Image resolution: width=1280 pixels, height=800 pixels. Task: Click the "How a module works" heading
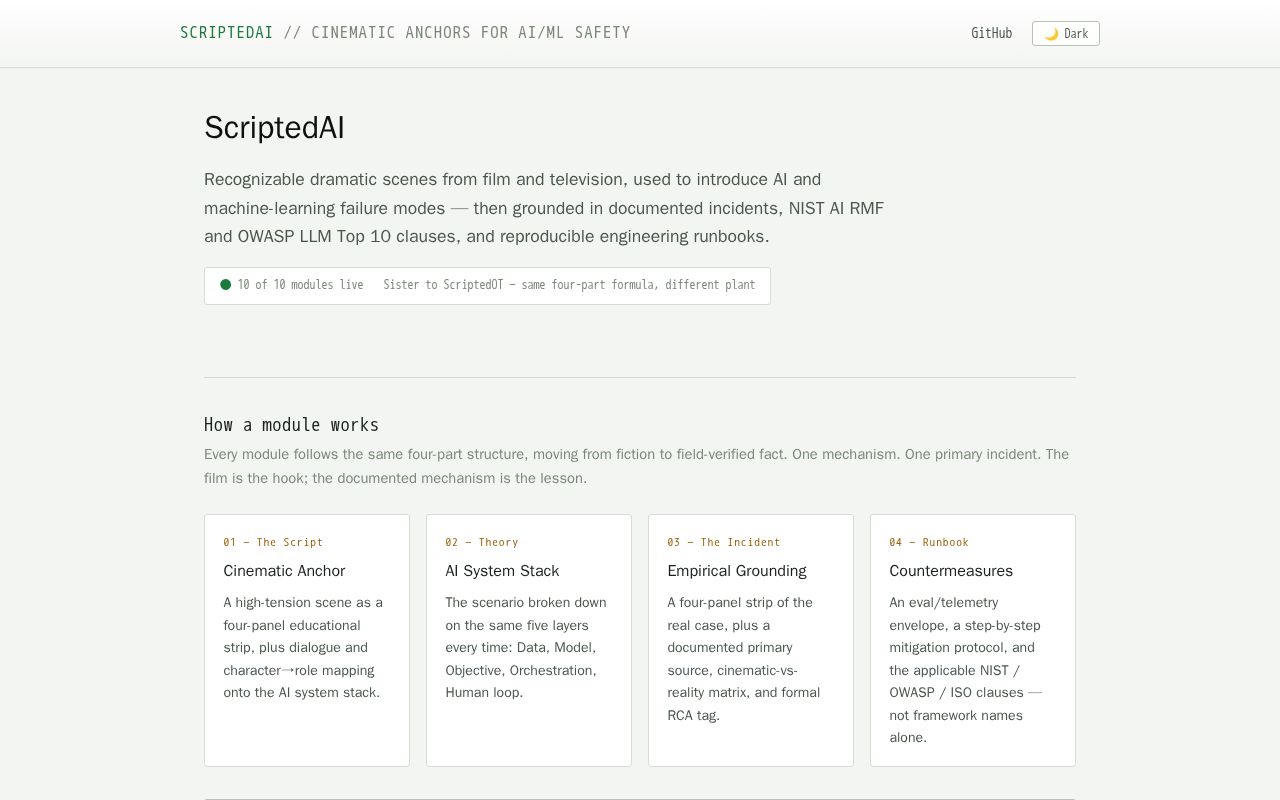point(292,425)
